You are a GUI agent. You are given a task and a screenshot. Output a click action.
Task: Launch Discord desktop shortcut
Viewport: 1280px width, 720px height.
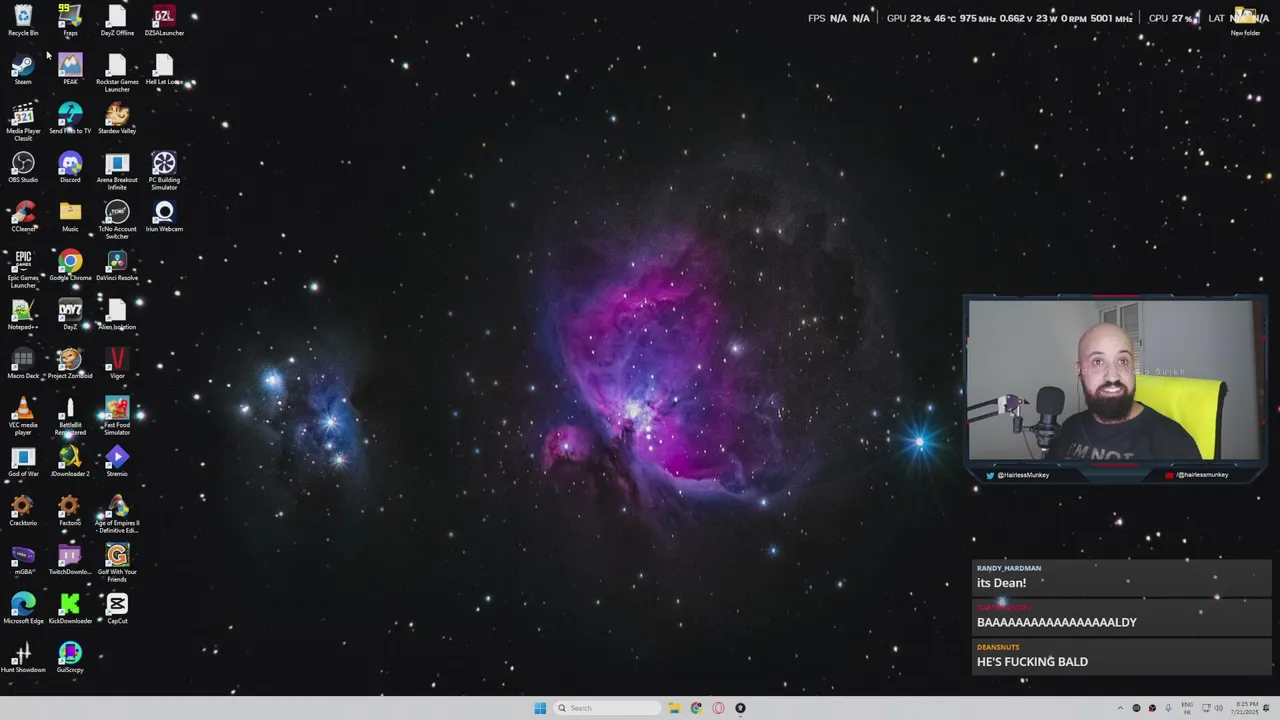coord(70,167)
